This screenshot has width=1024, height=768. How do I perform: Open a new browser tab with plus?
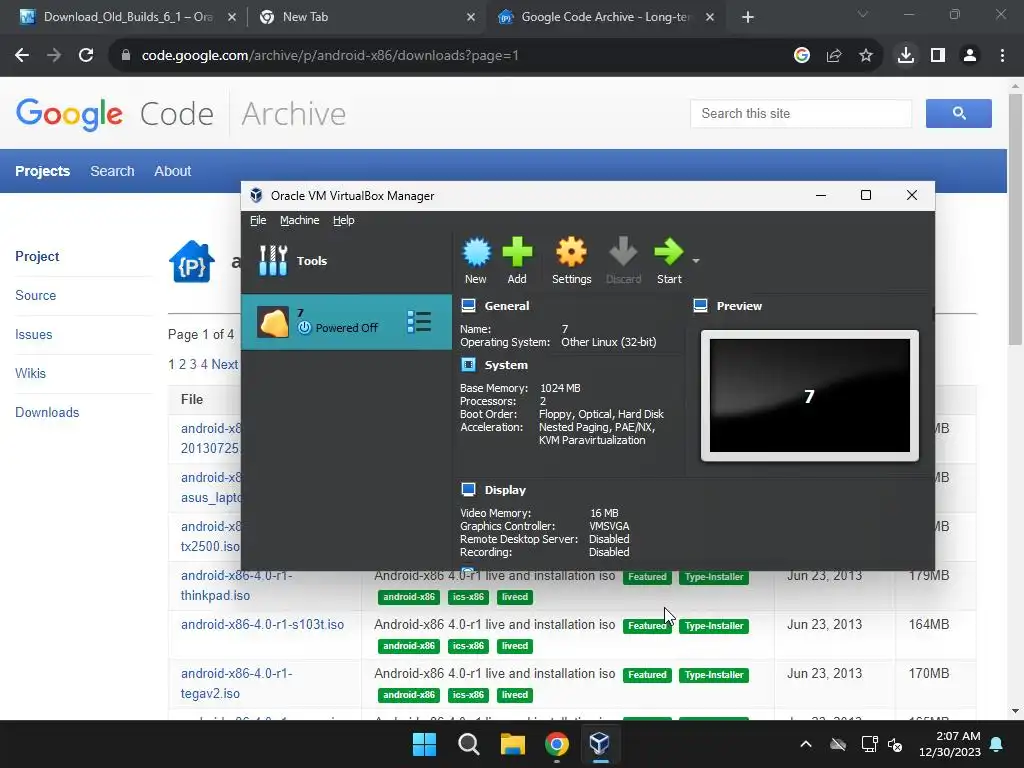(748, 17)
